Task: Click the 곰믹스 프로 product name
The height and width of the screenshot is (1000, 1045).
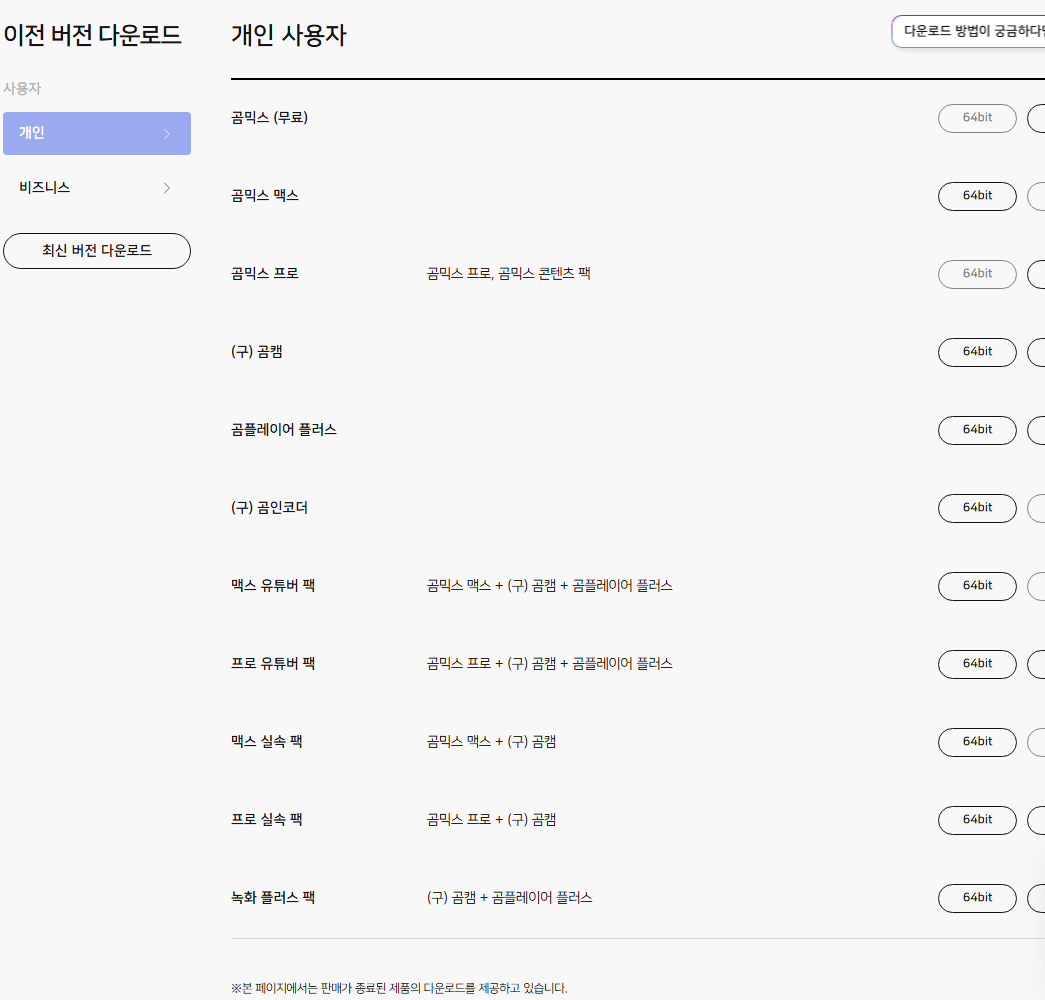Action: [x=265, y=274]
